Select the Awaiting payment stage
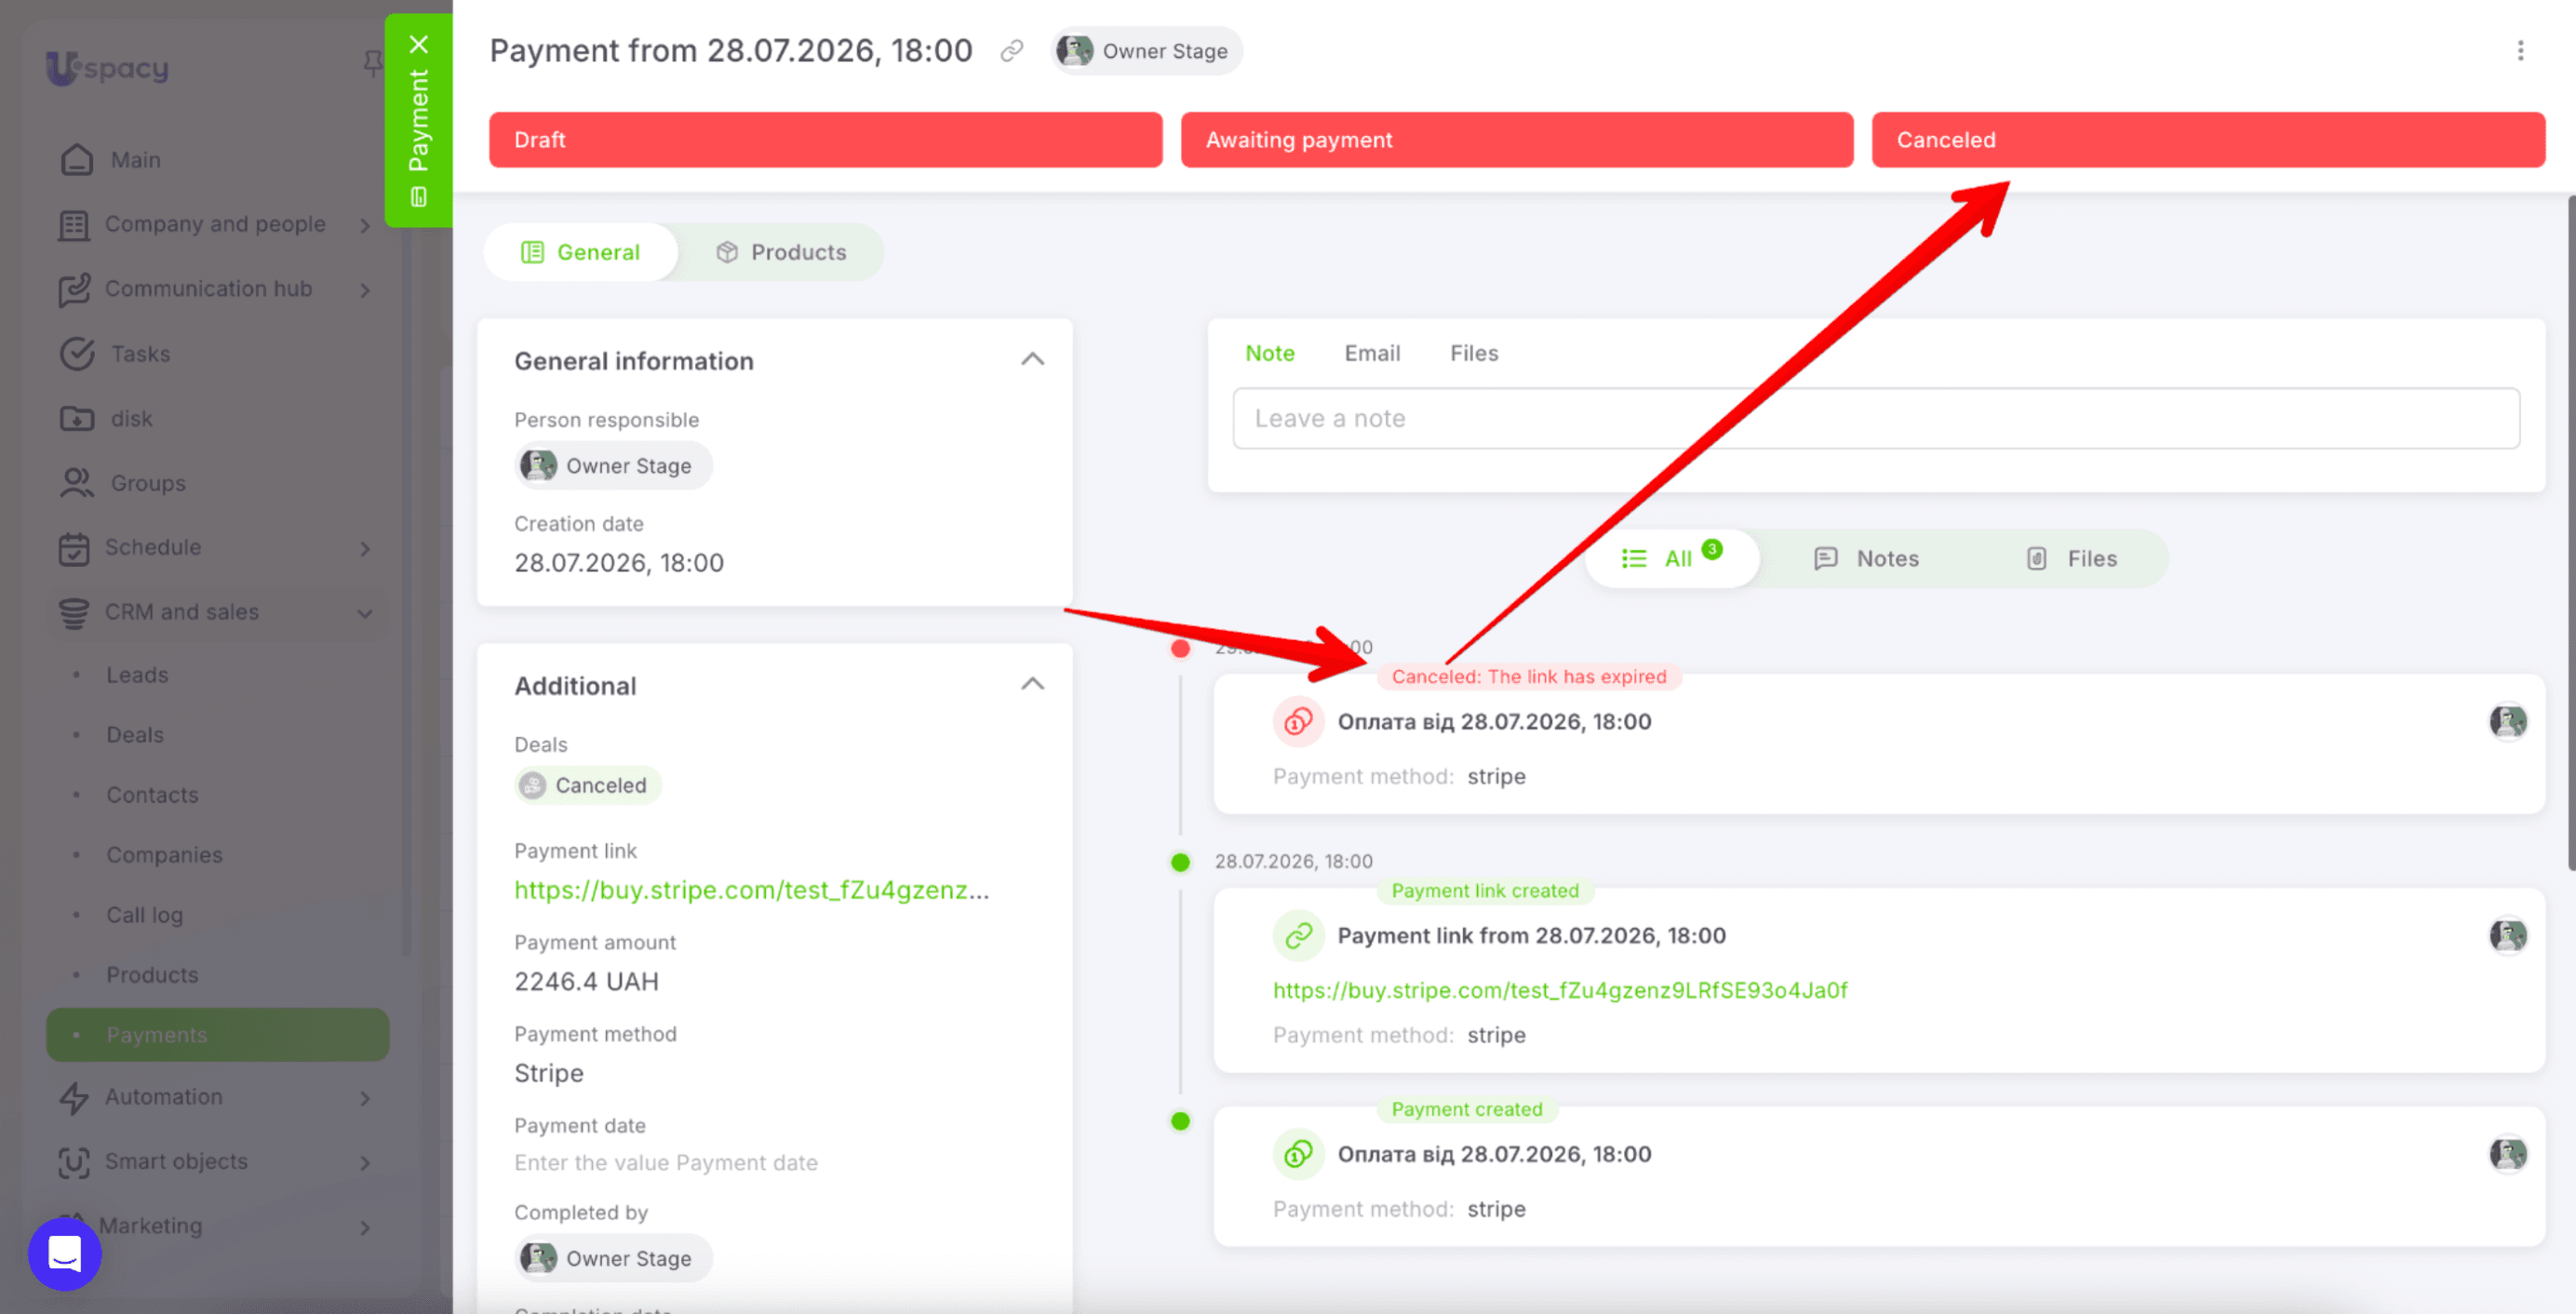 (x=1516, y=140)
